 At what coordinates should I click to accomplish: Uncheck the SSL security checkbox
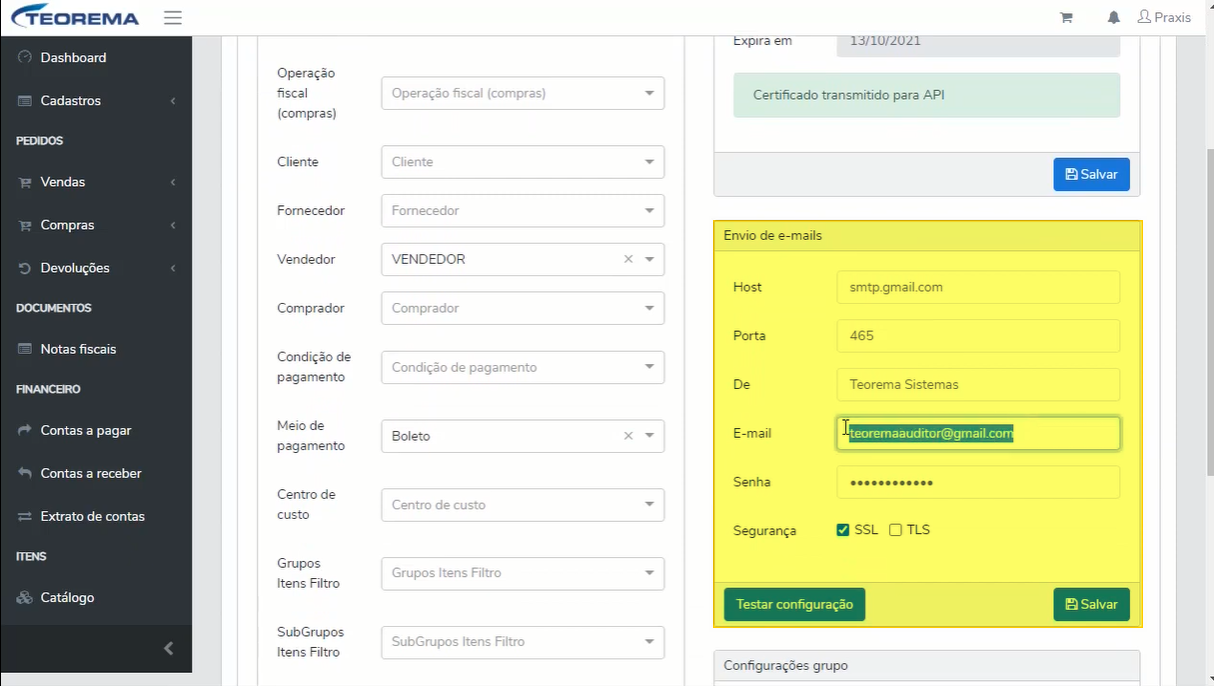(843, 530)
